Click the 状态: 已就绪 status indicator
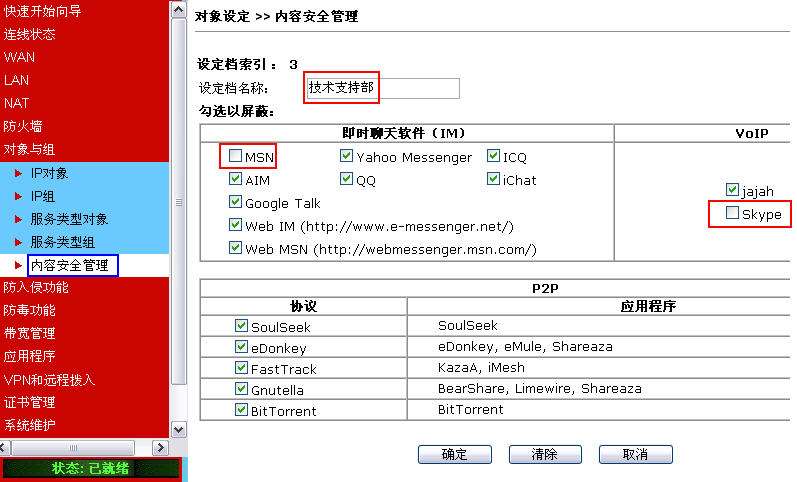 tap(90, 468)
